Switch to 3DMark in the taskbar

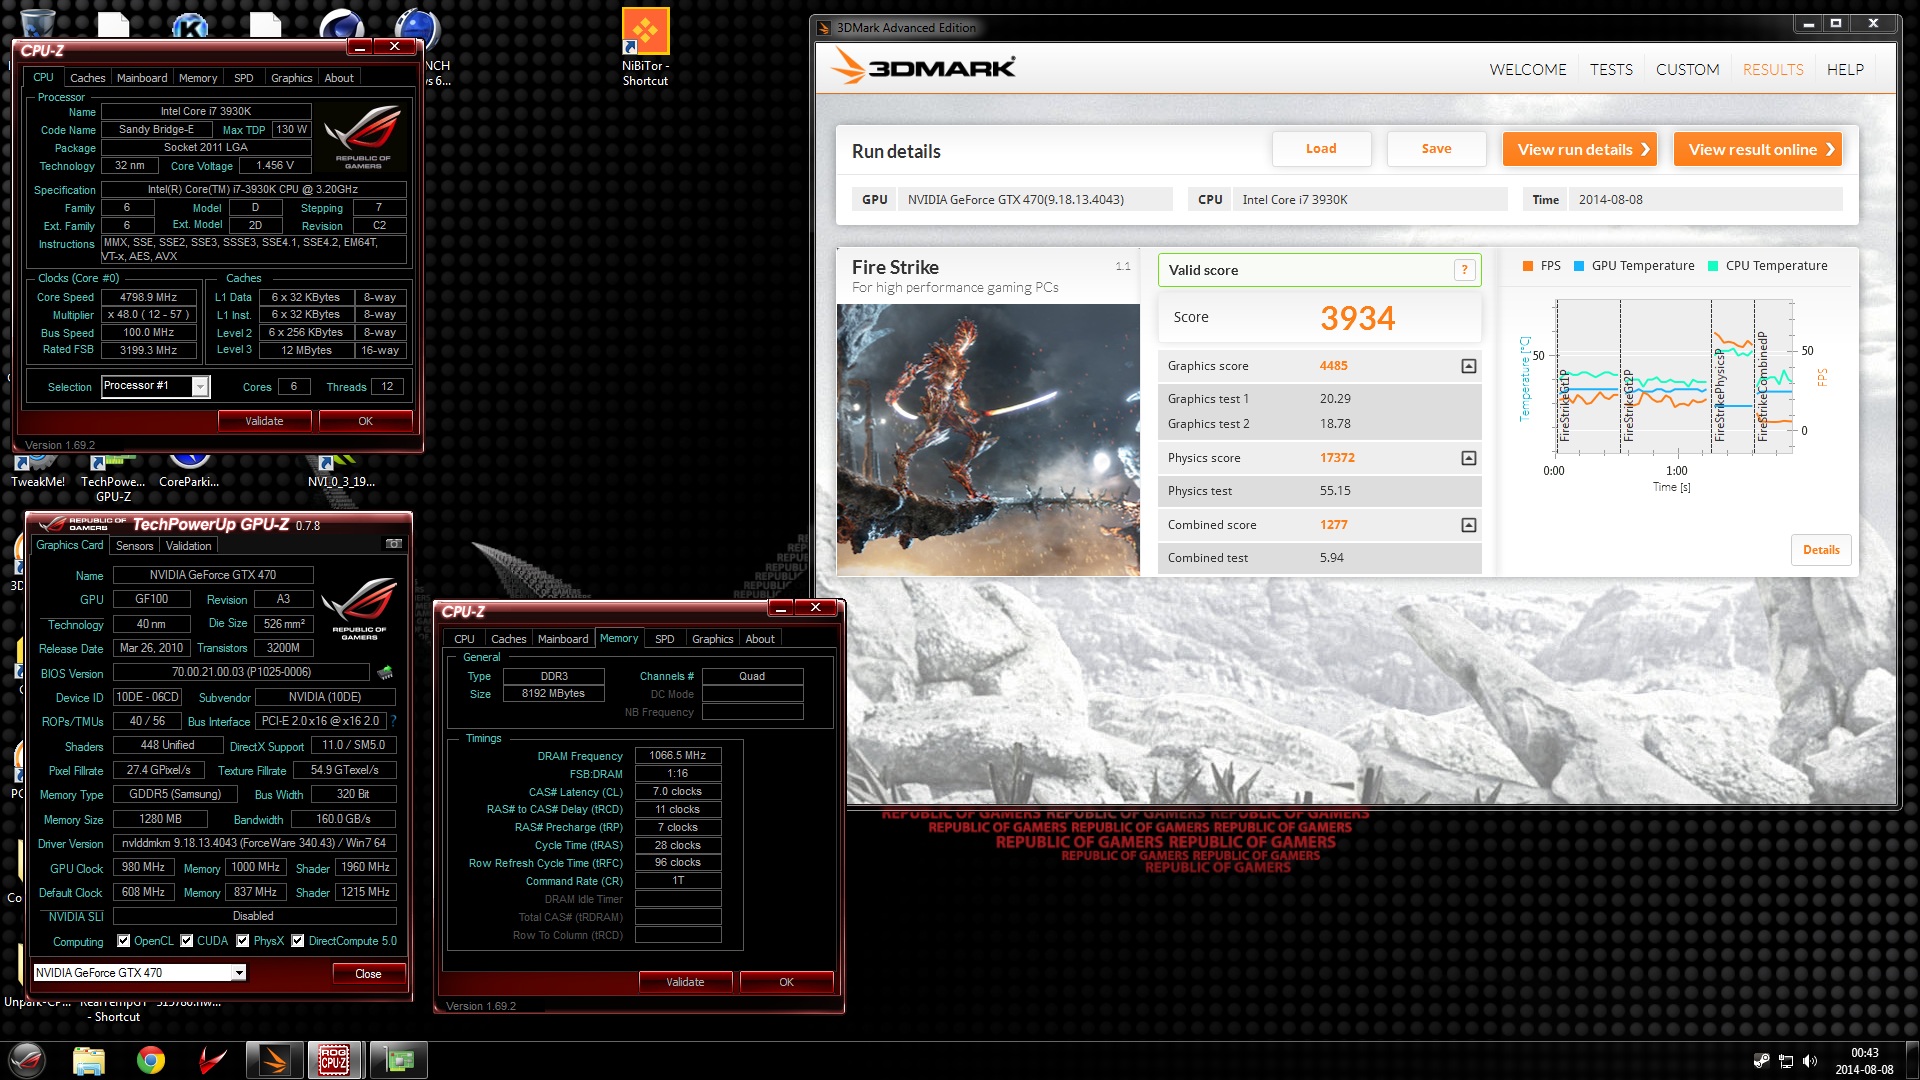[274, 1060]
